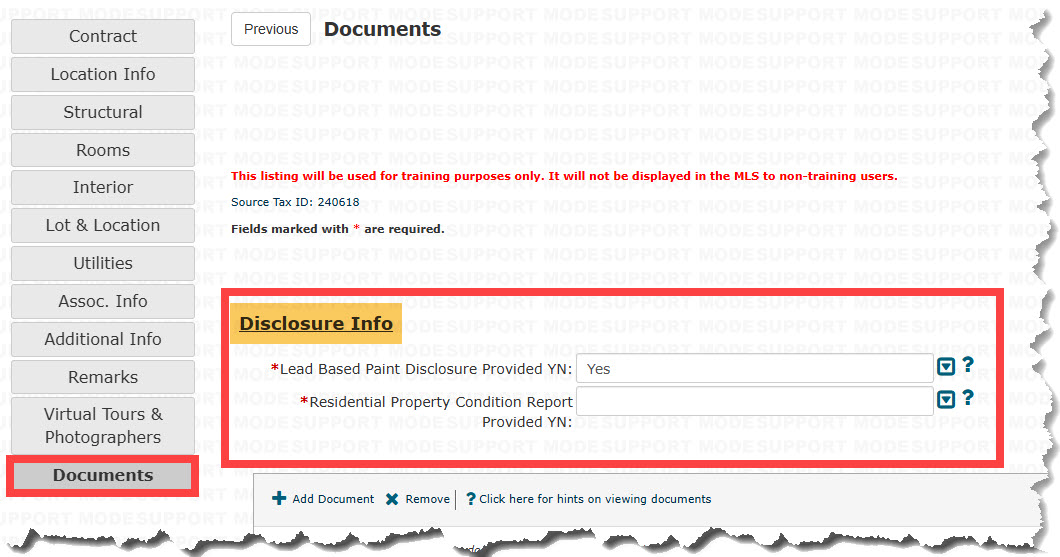Image resolution: width=1060 pixels, height=557 pixels.
Task: Open hints on viewing documents link
Action: (595, 499)
